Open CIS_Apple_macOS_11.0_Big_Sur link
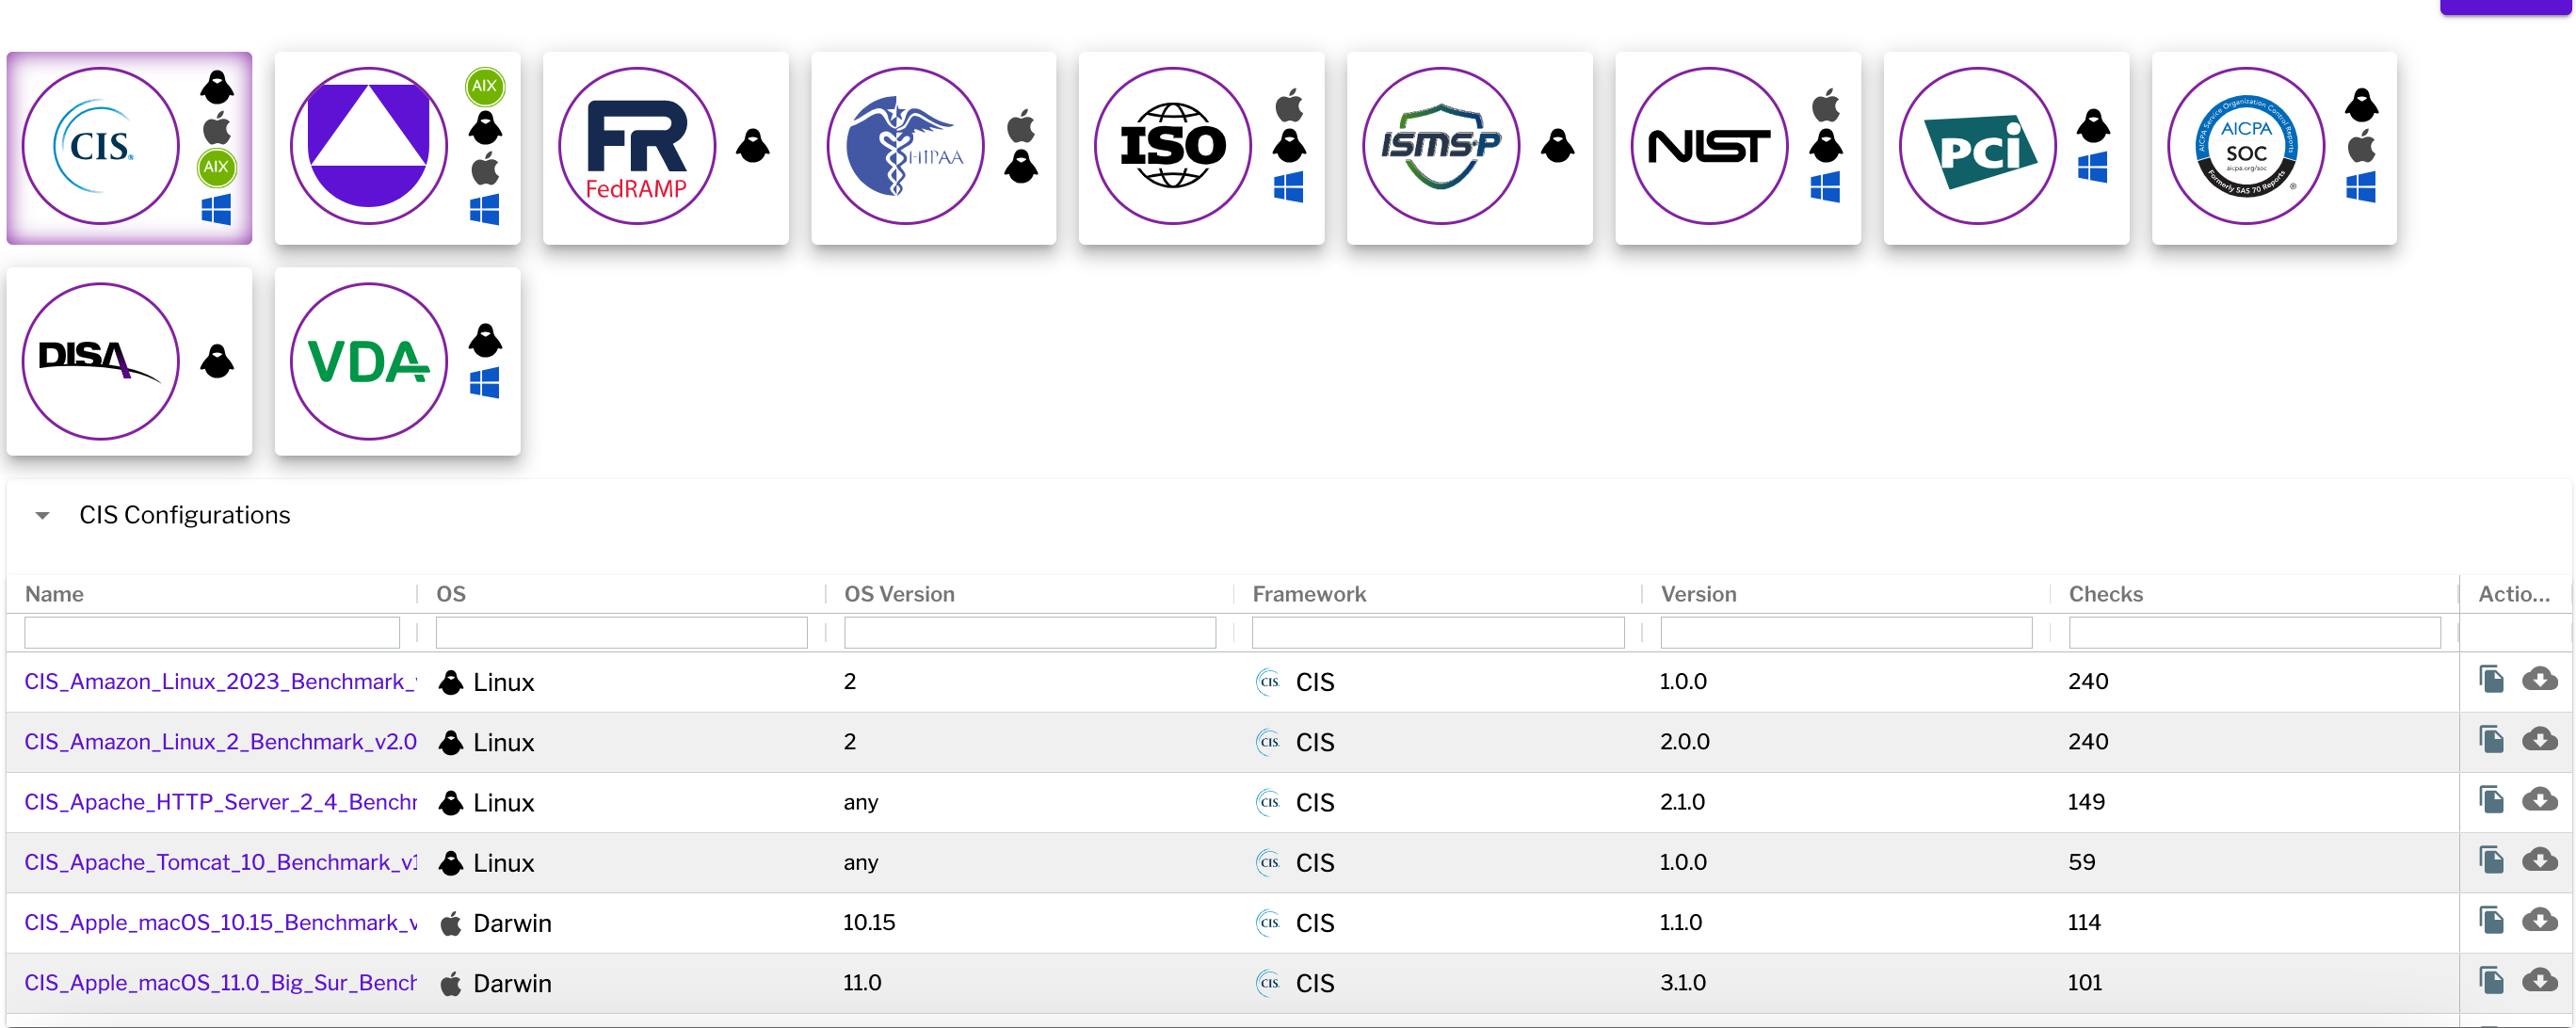Screen dimensions: 2576x1028 (220, 983)
